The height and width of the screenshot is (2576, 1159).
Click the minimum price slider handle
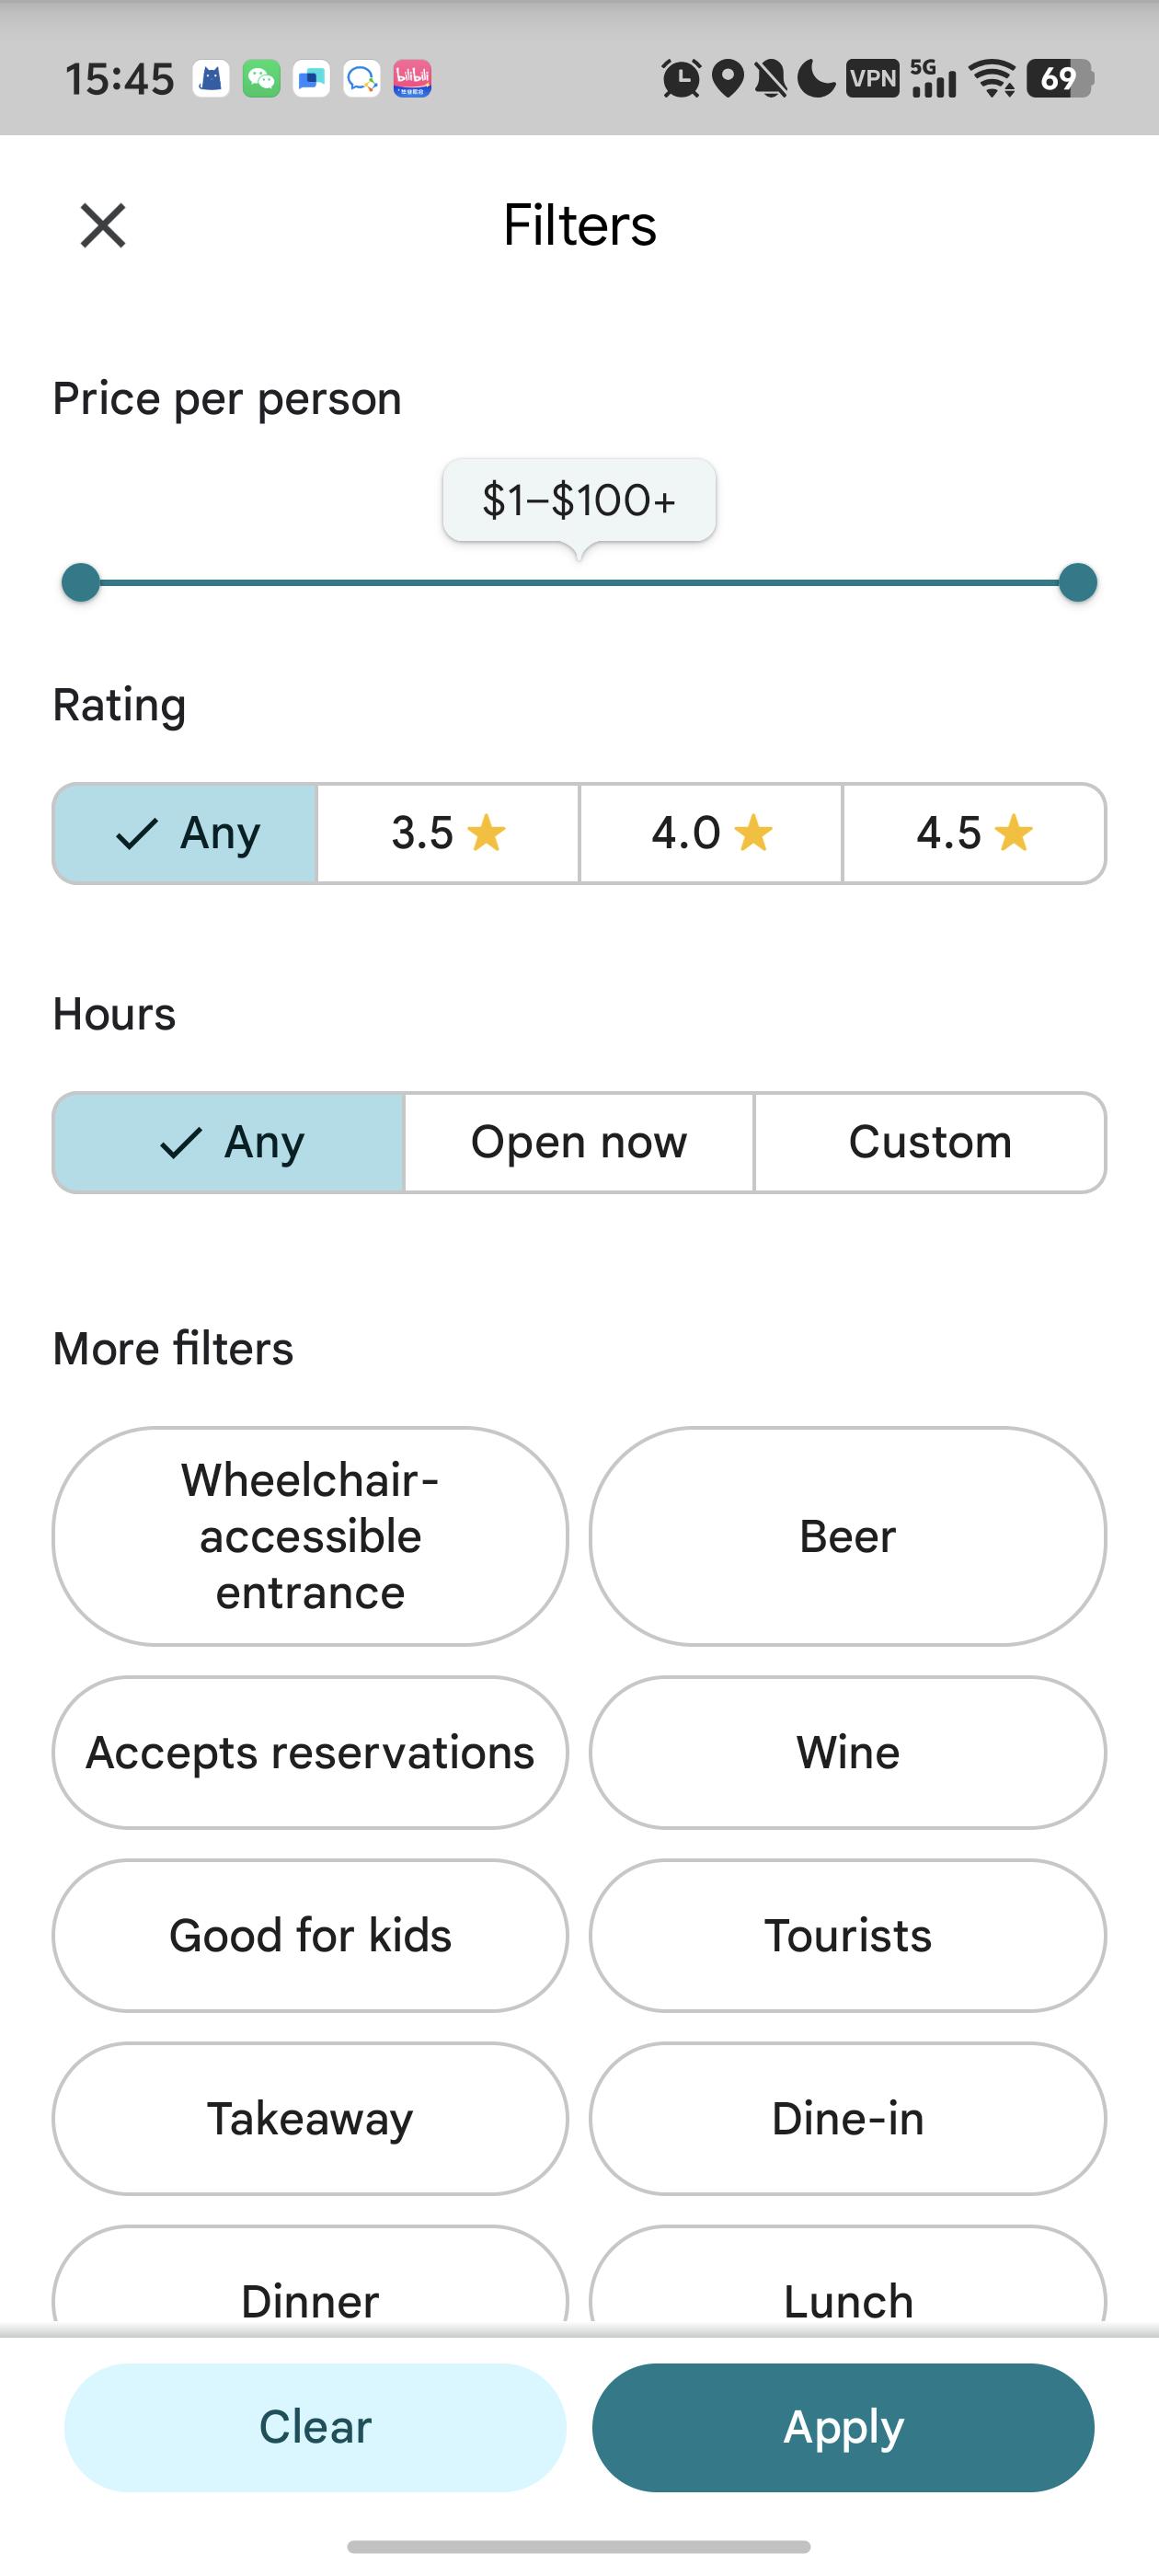(81, 582)
